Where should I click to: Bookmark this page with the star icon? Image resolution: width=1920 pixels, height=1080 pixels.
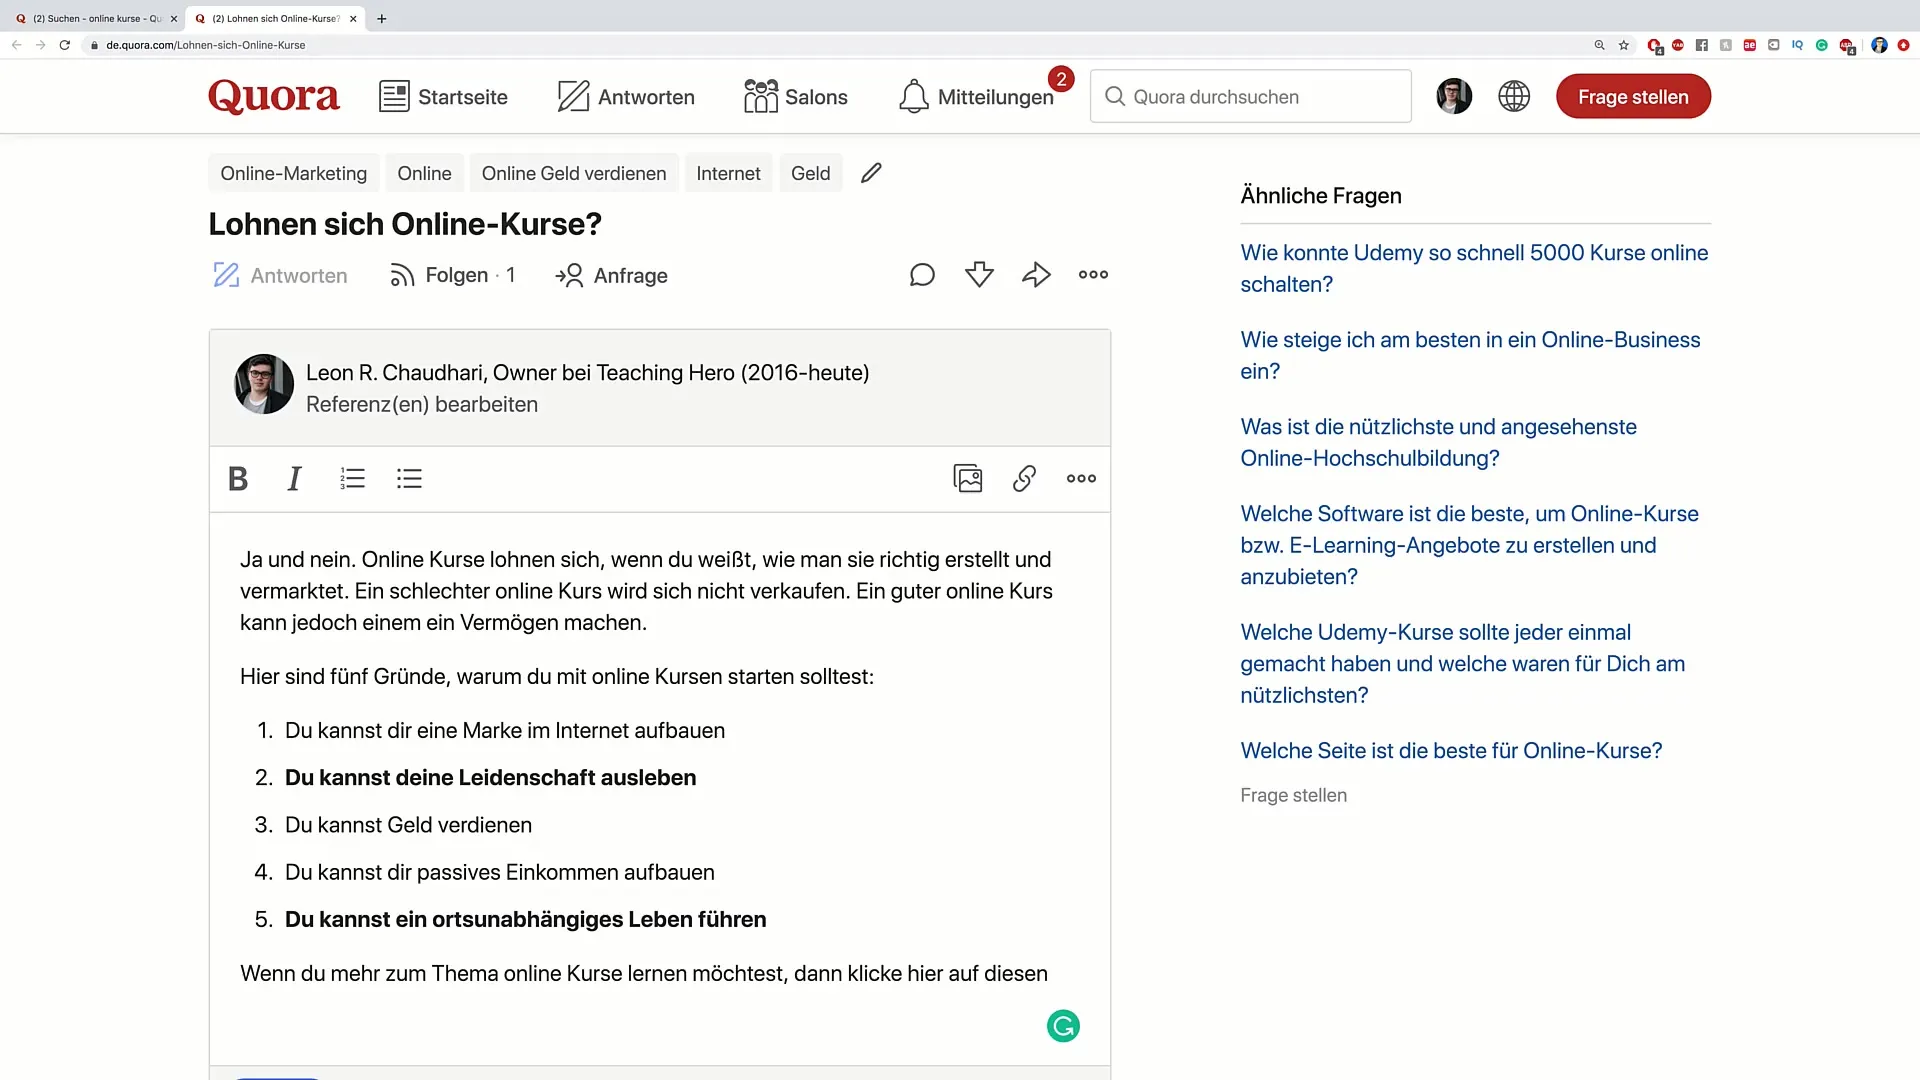1624,45
